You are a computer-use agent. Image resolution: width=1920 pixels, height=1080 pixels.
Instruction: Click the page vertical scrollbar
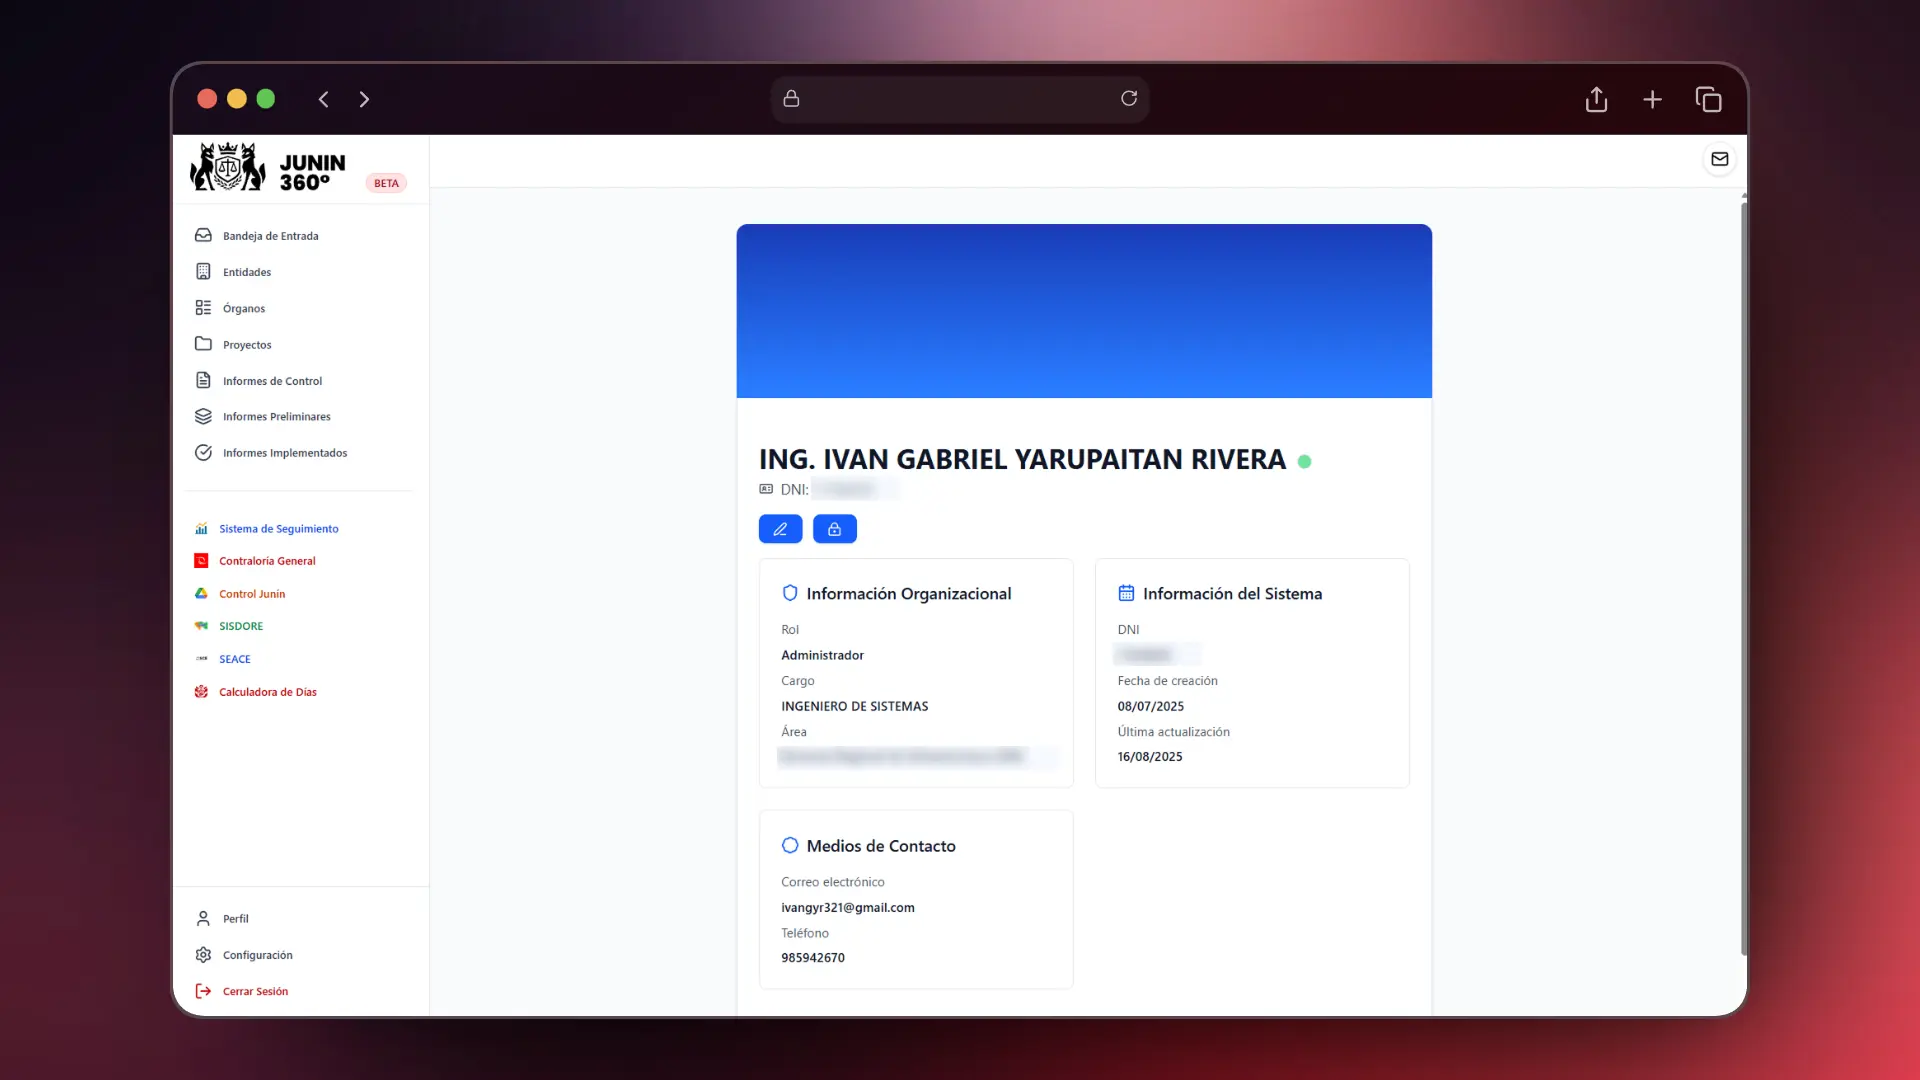point(1743,580)
